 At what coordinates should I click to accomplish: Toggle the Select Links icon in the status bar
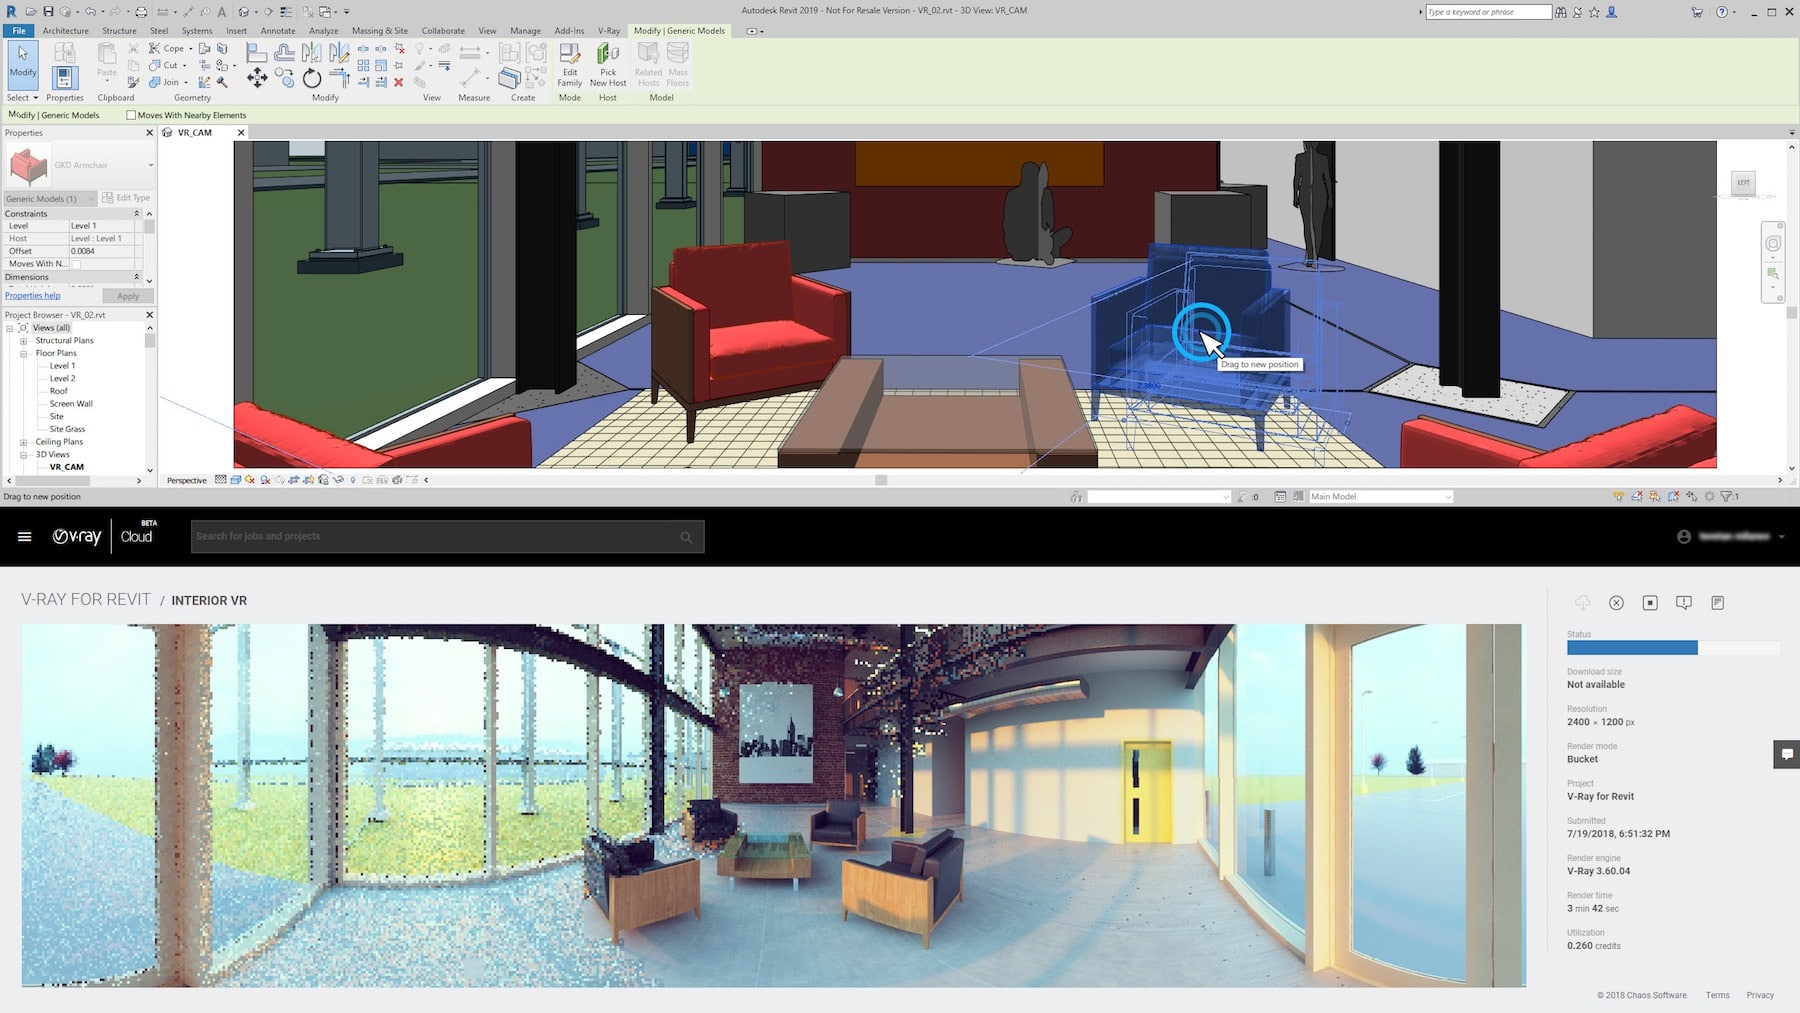click(x=1618, y=496)
